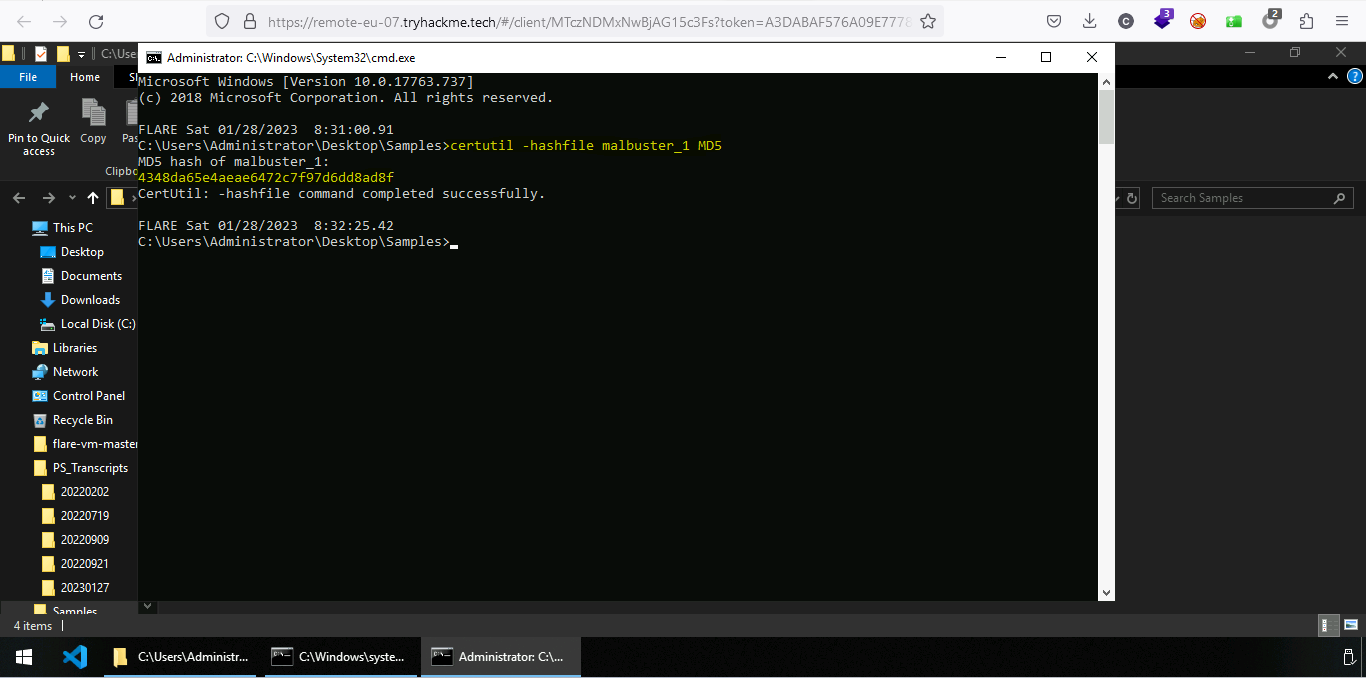
Task: Bookmark this page with the star icon
Action: (928, 21)
